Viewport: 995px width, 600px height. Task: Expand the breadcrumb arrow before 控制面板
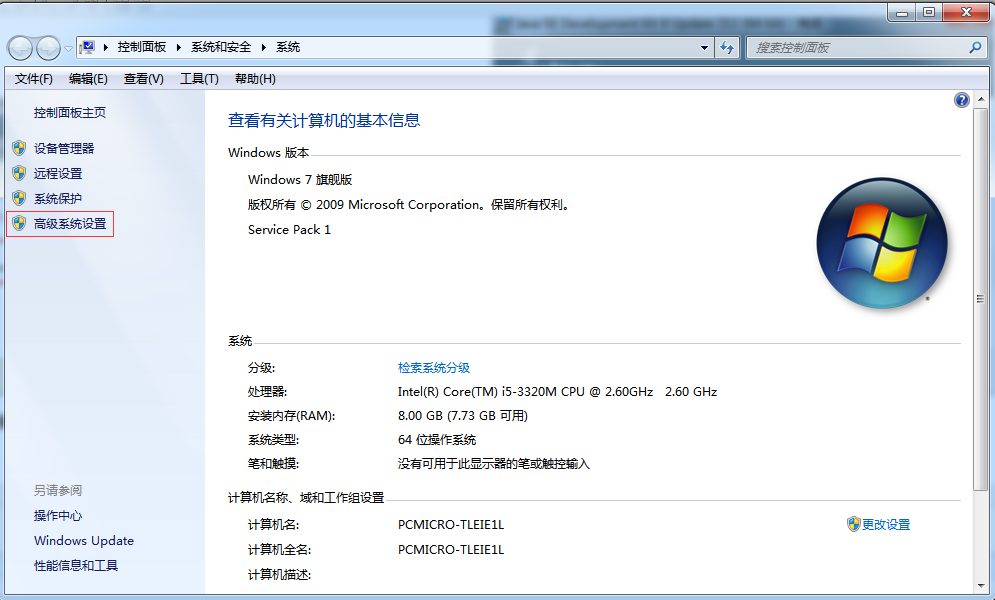[x=105, y=47]
